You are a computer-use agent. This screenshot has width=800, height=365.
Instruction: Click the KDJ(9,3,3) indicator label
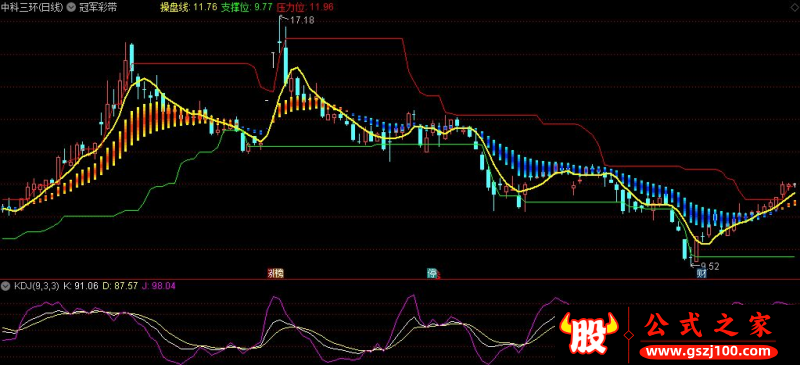(x=36, y=286)
